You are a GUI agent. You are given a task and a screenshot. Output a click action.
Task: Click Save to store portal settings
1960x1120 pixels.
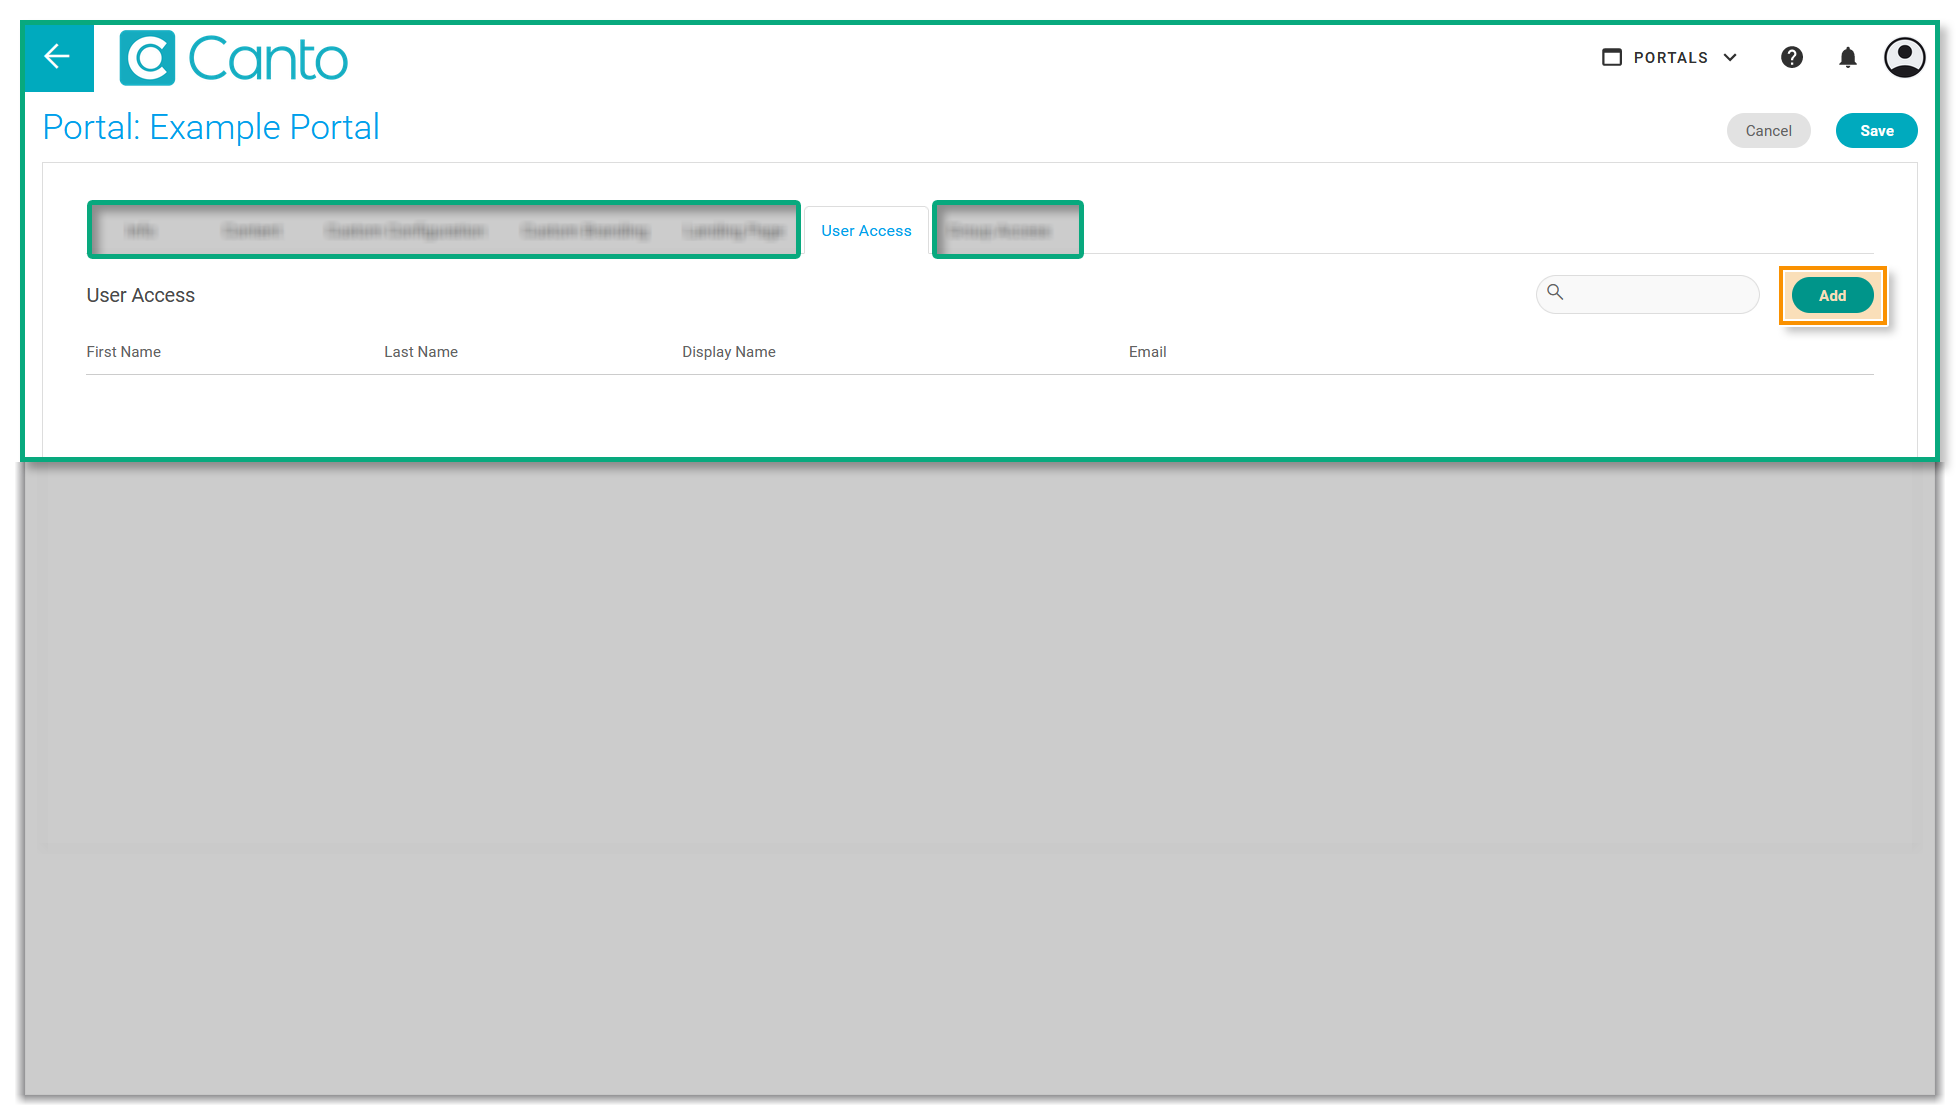1876,131
